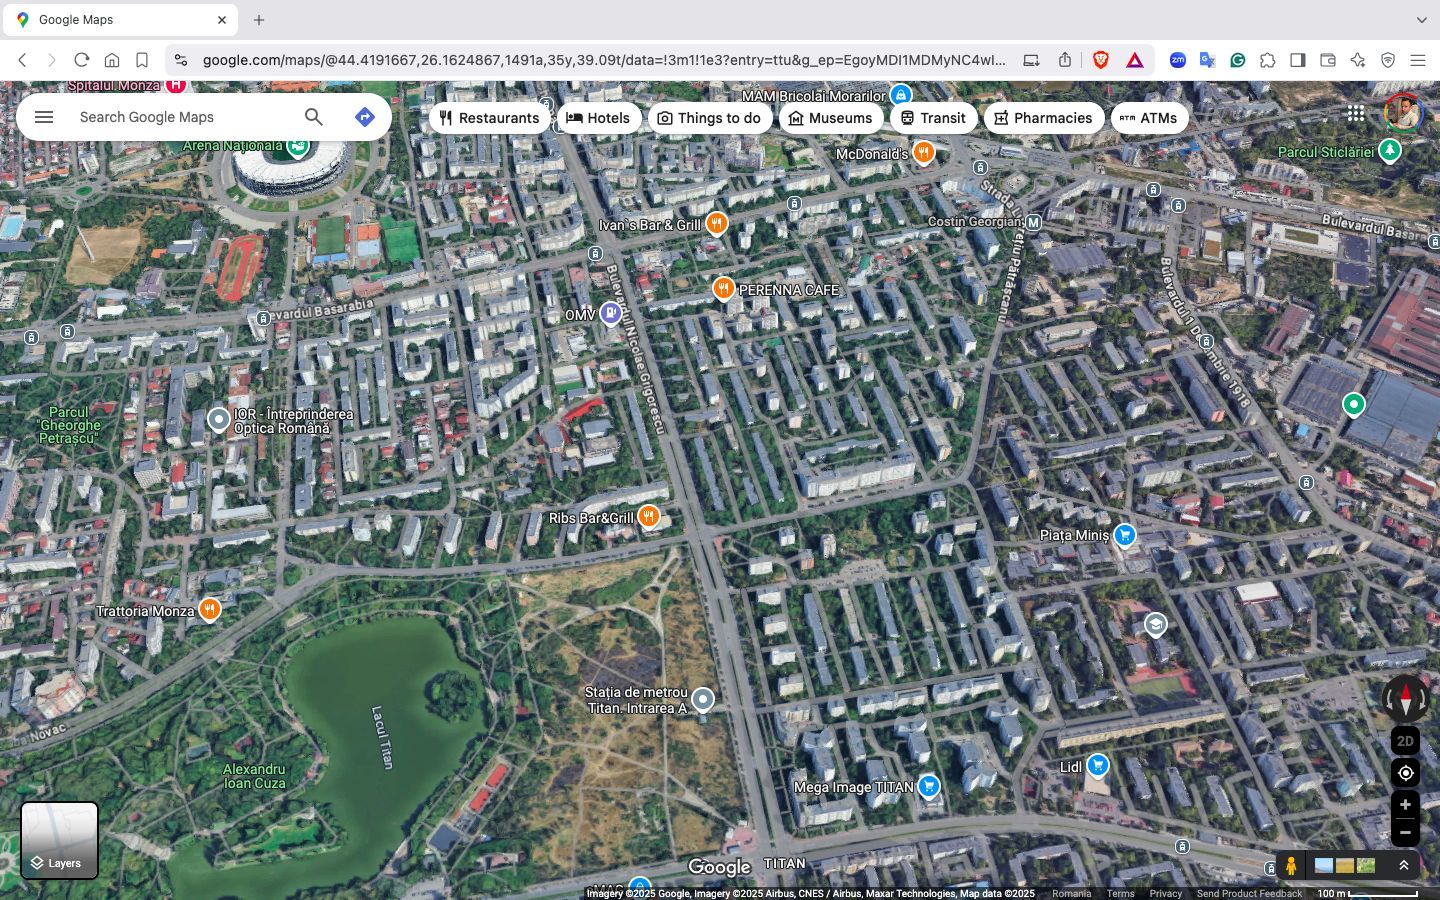
Task: Open the browser tab list dropdown
Action: coord(1421,20)
